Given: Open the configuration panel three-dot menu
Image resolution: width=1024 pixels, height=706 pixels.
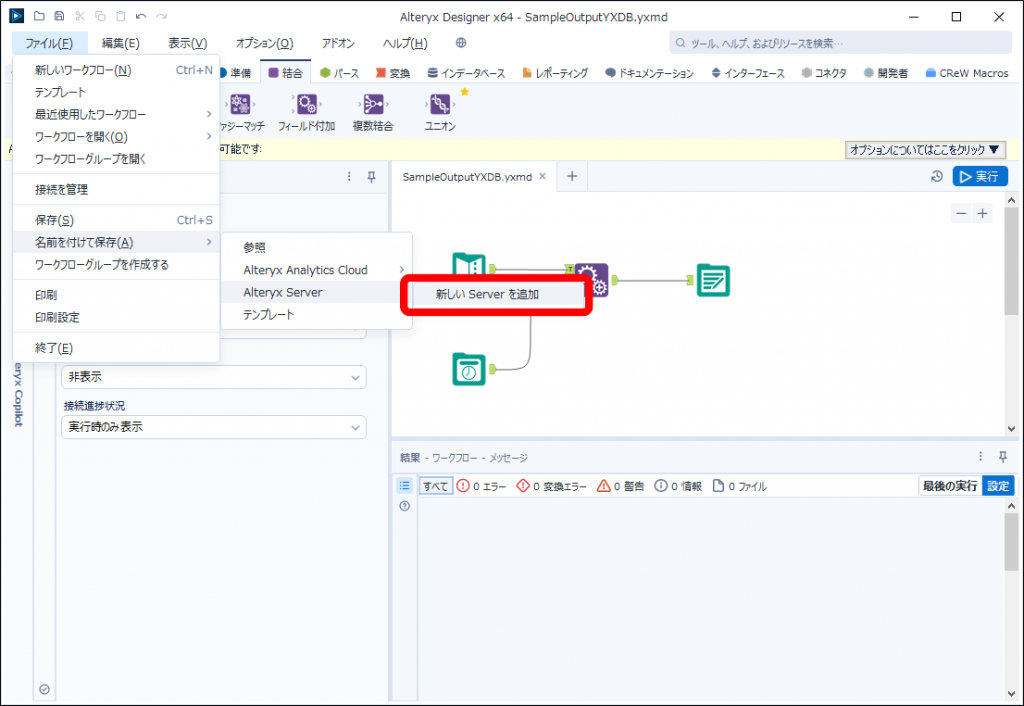Looking at the screenshot, I should pos(349,176).
